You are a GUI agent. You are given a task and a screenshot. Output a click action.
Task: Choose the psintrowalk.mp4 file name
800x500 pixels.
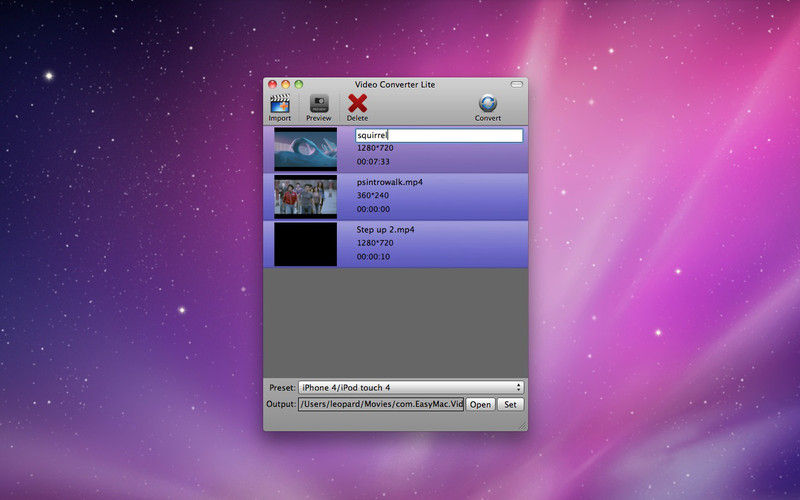click(x=391, y=183)
